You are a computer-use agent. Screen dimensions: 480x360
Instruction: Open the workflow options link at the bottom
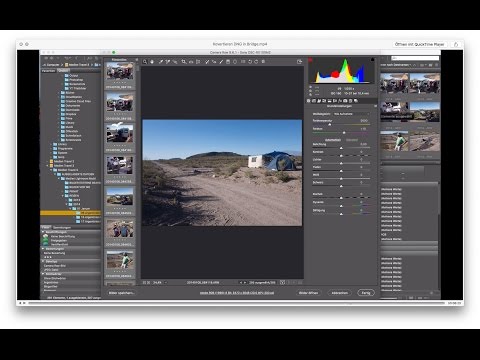[237, 293]
